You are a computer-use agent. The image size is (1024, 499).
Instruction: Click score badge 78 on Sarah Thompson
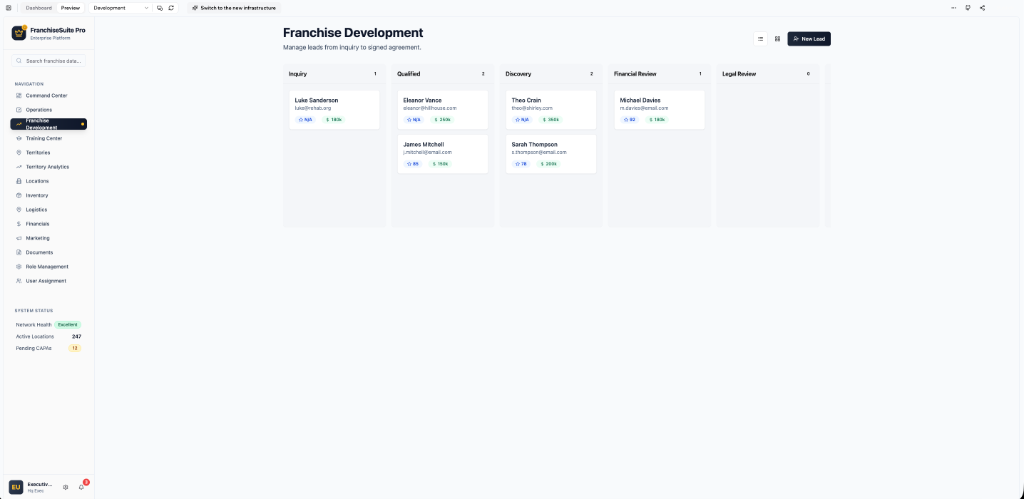pyautogui.click(x=521, y=164)
